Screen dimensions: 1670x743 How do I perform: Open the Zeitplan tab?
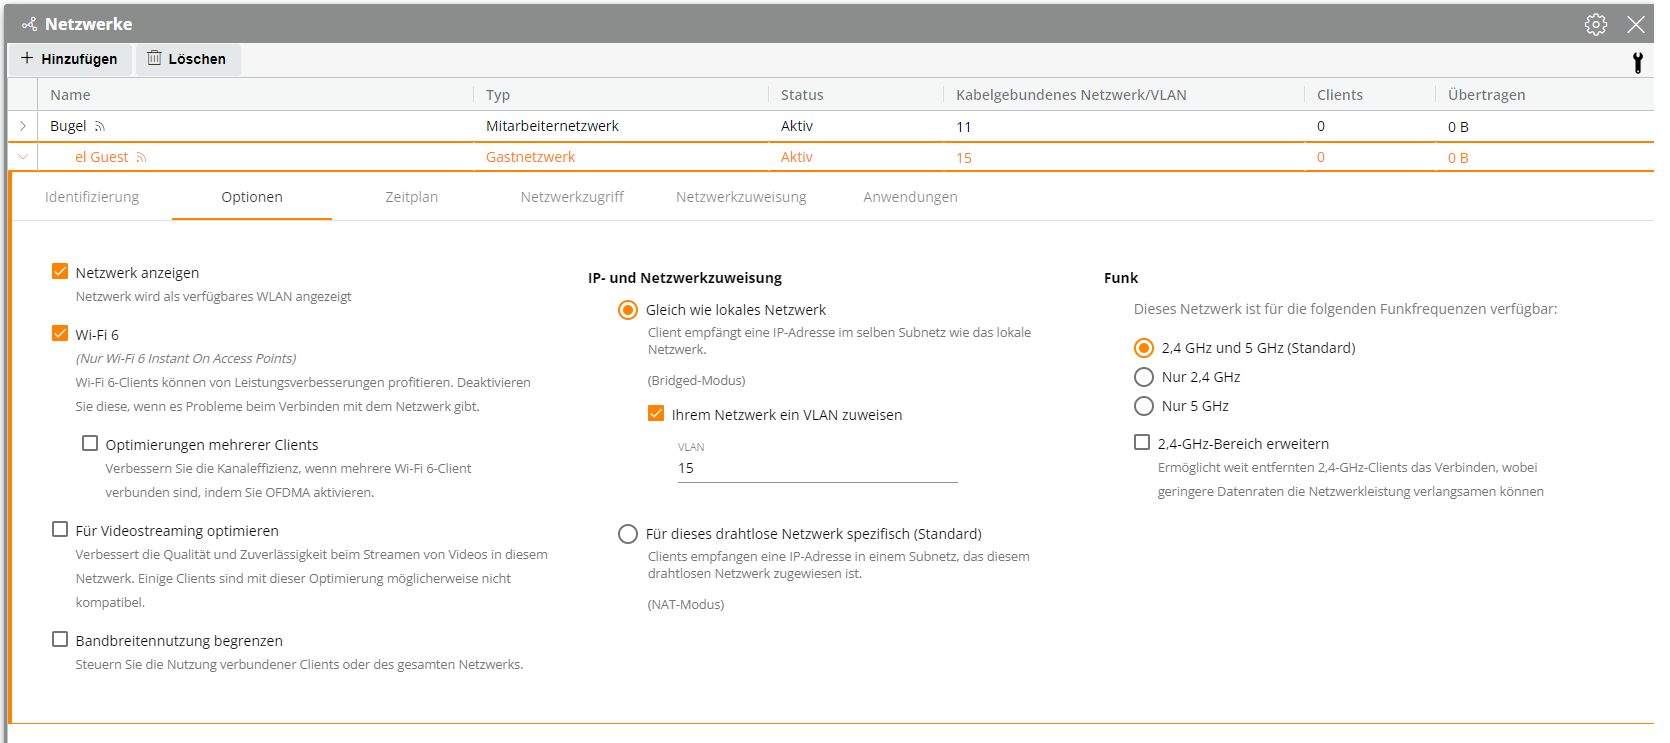click(x=412, y=197)
